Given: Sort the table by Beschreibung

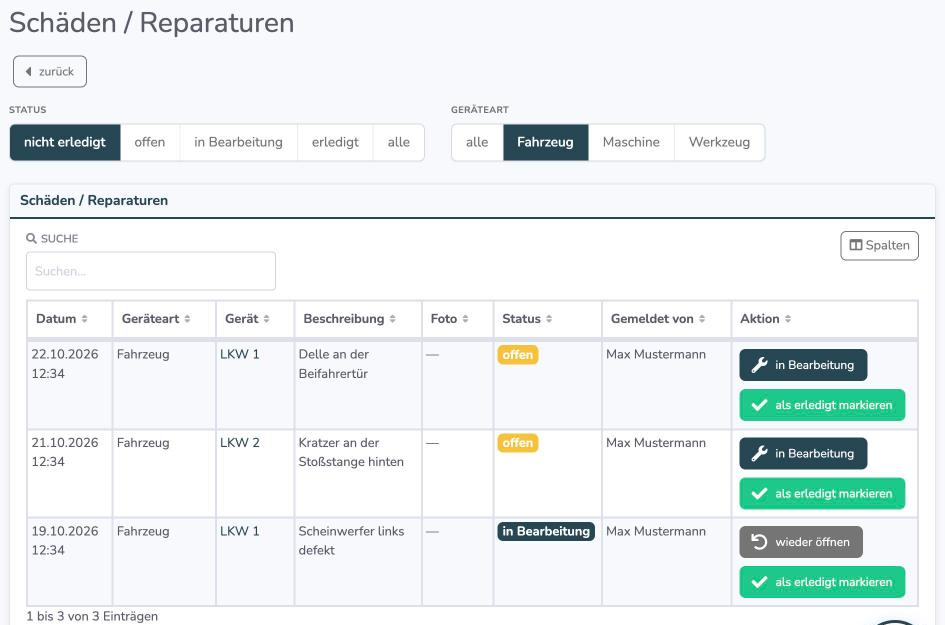Looking at the screenshot, I should [x=358, y=319].
